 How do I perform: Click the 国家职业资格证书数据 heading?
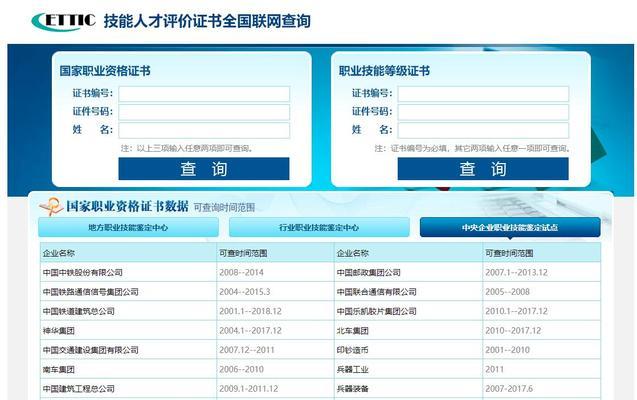point(127,206)
